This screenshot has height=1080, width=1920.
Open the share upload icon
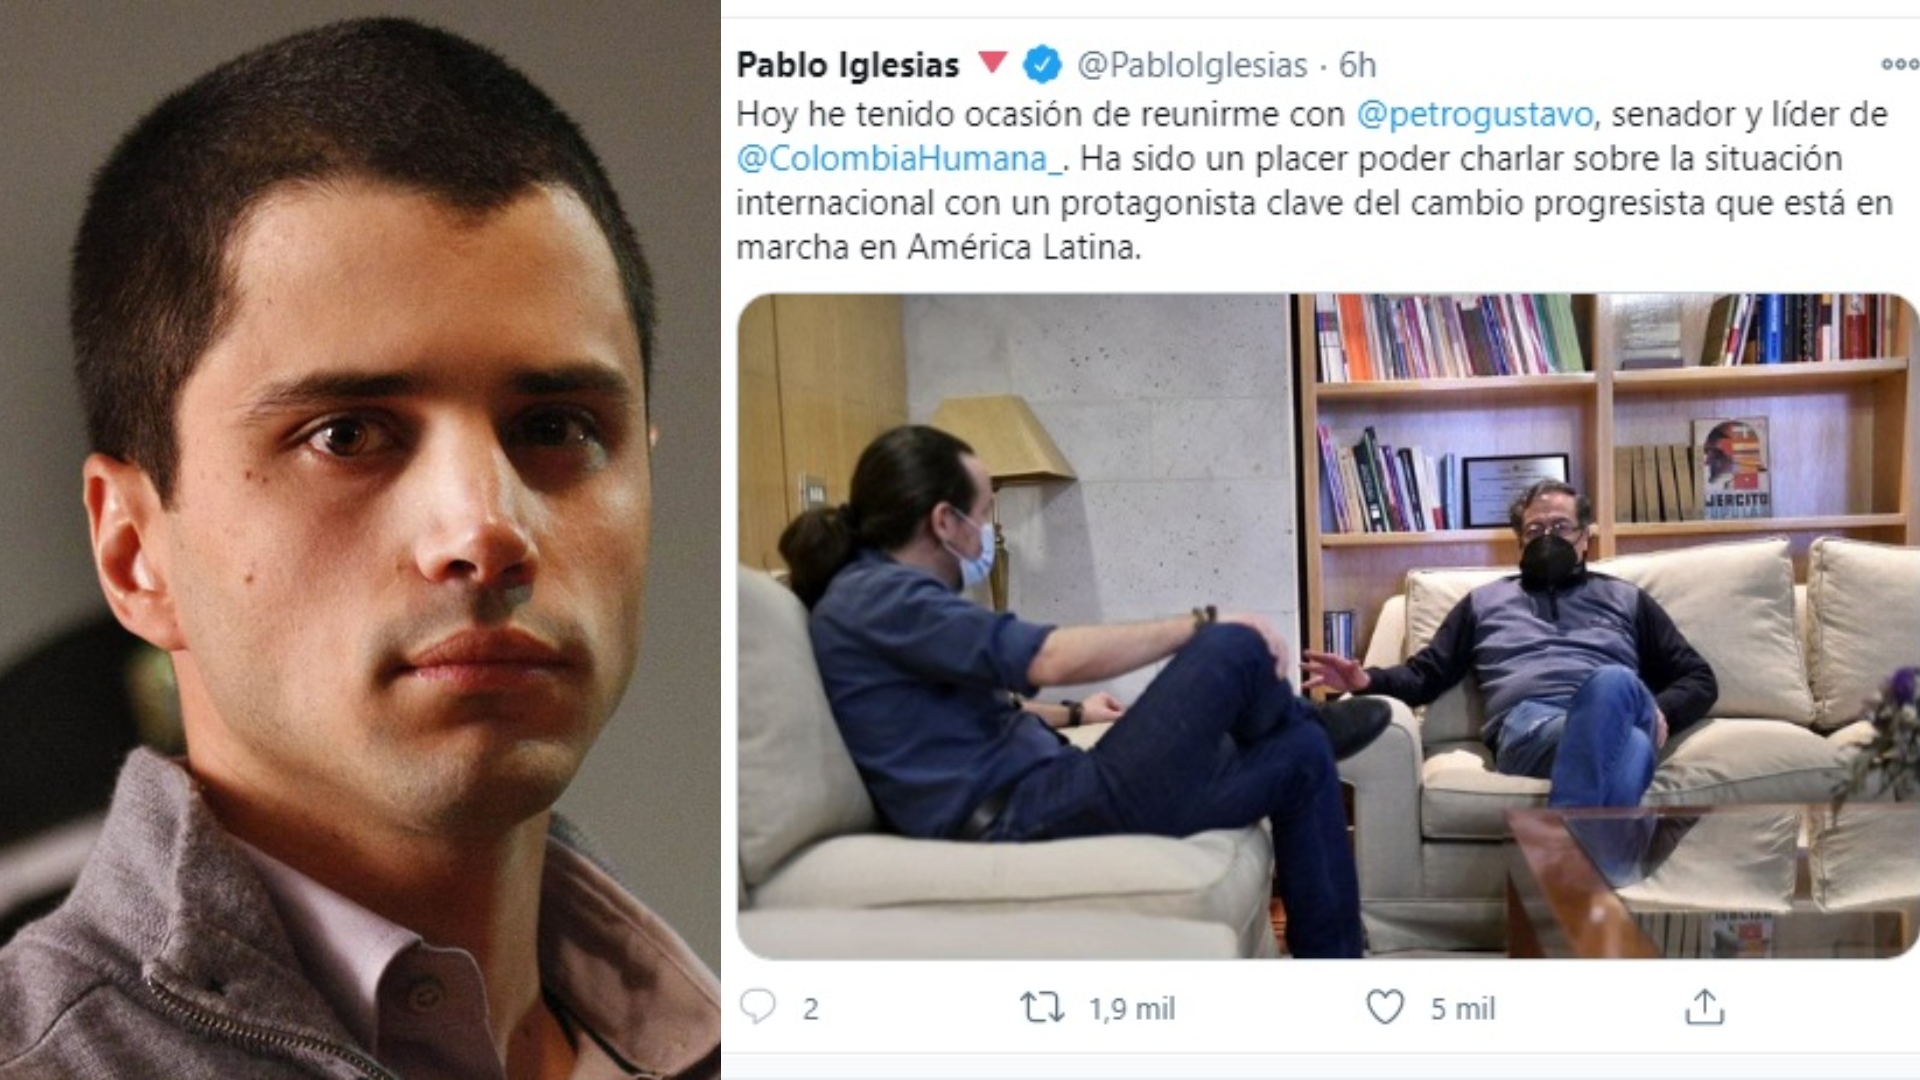(x=1704, y=1006)
